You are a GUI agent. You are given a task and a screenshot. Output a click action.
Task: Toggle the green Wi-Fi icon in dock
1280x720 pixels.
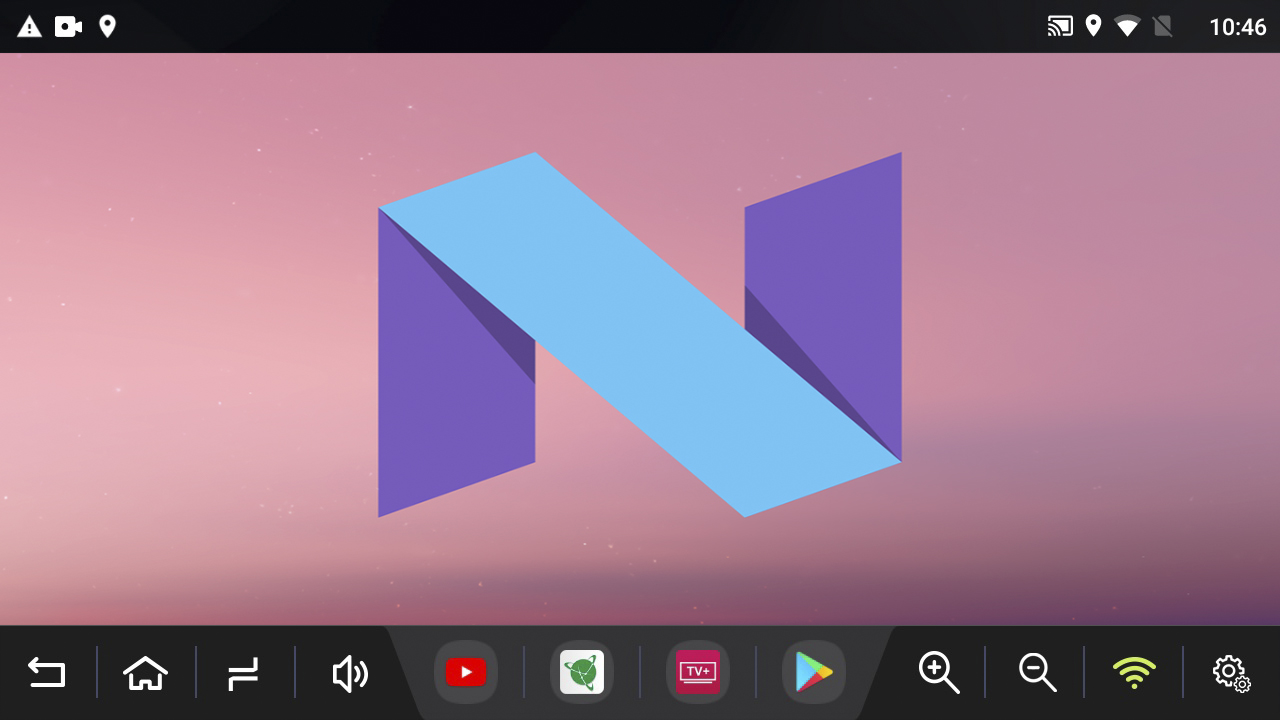tap(1134, 672)
